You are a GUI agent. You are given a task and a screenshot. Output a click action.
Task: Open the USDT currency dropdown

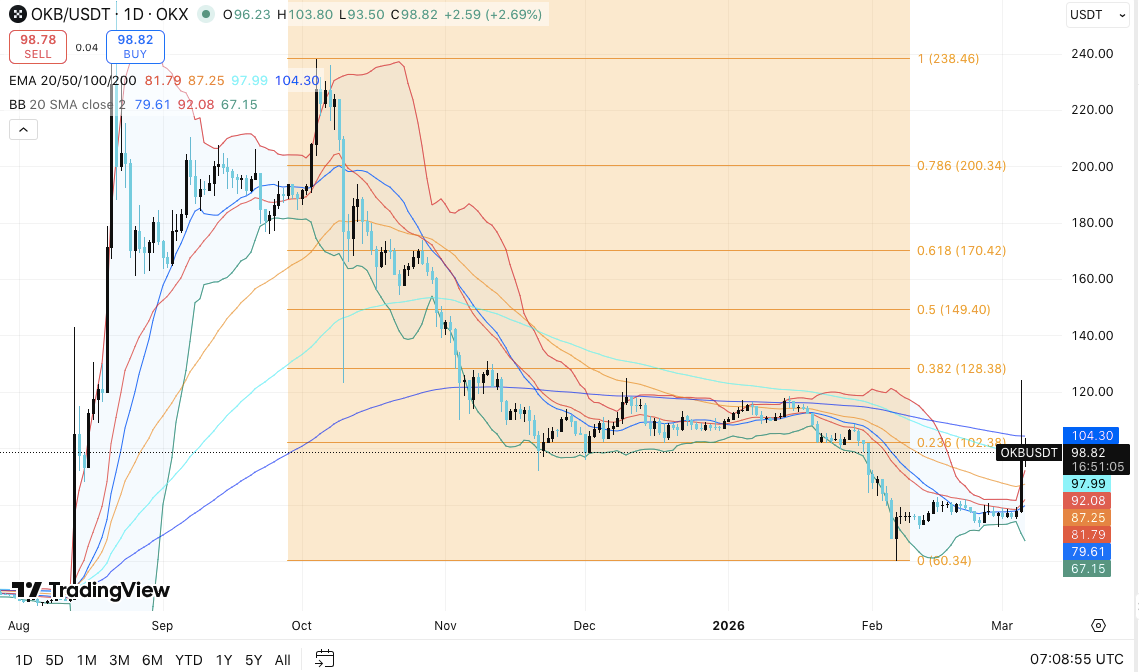click(1092, 14)
